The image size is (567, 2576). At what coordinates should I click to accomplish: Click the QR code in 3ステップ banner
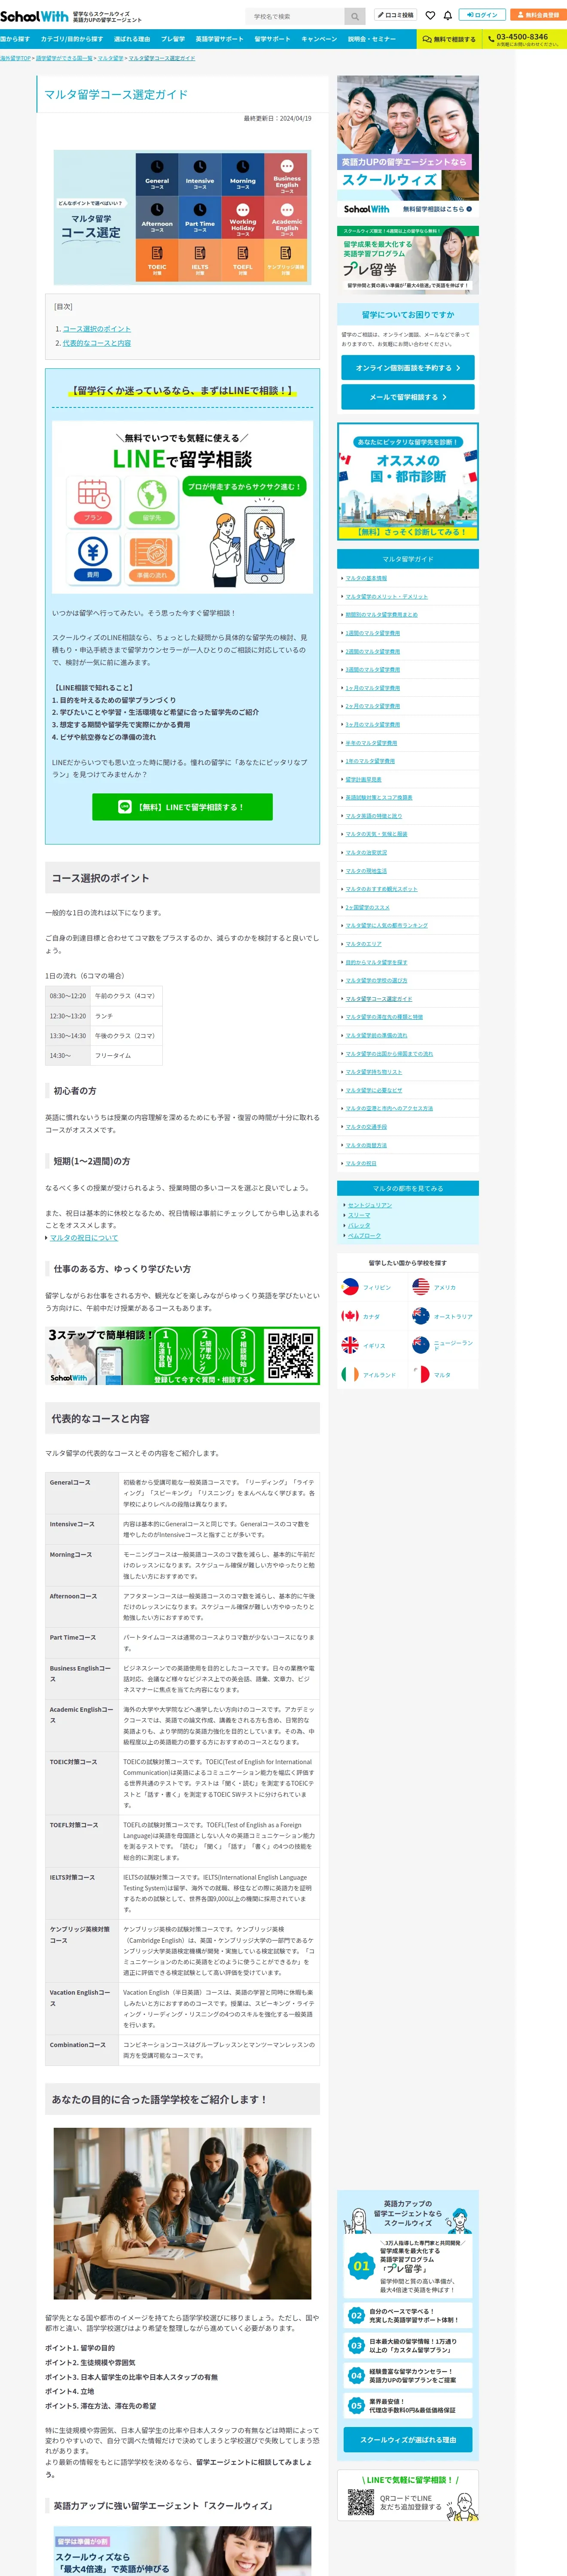click(290, 1355)
